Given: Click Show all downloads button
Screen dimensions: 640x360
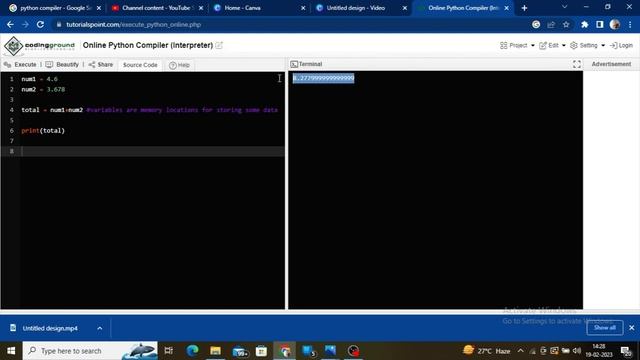Looking at the screenshot, I should 604,328.
